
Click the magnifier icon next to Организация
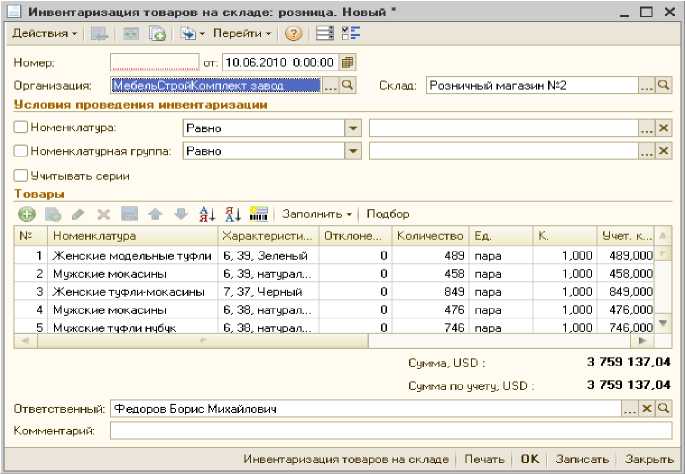click(x=348, y=86)
